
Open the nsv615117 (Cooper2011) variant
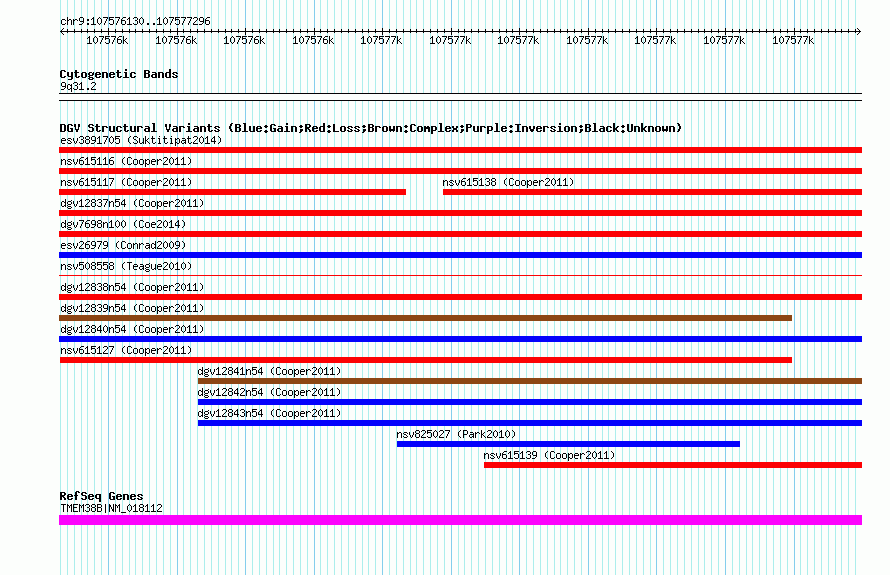[126, 182]
